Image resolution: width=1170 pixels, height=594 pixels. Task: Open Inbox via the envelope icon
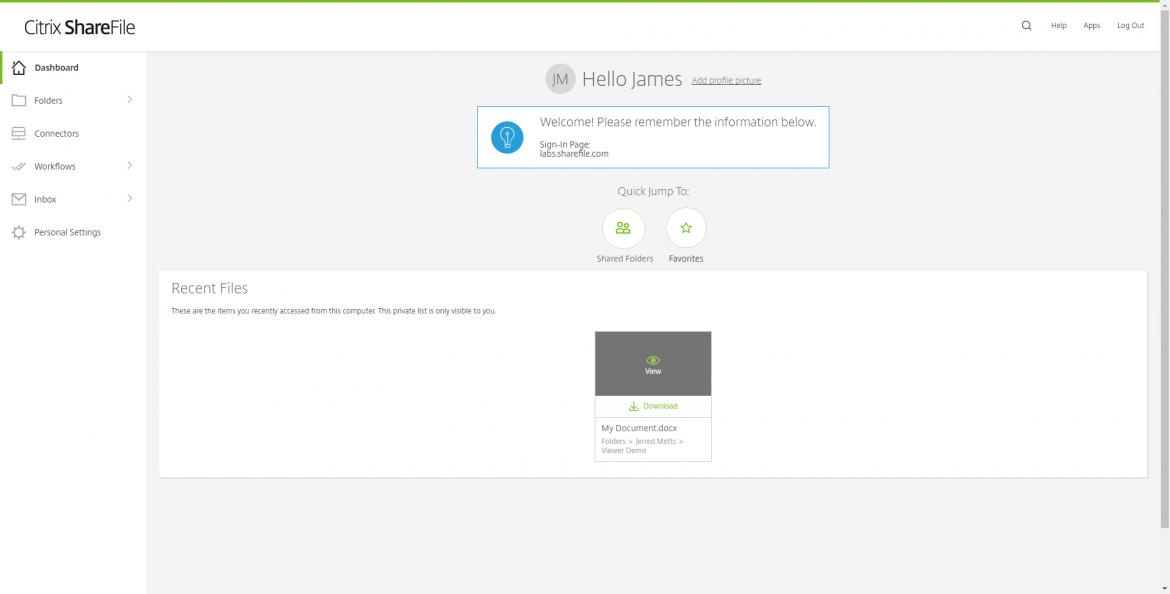17,199
